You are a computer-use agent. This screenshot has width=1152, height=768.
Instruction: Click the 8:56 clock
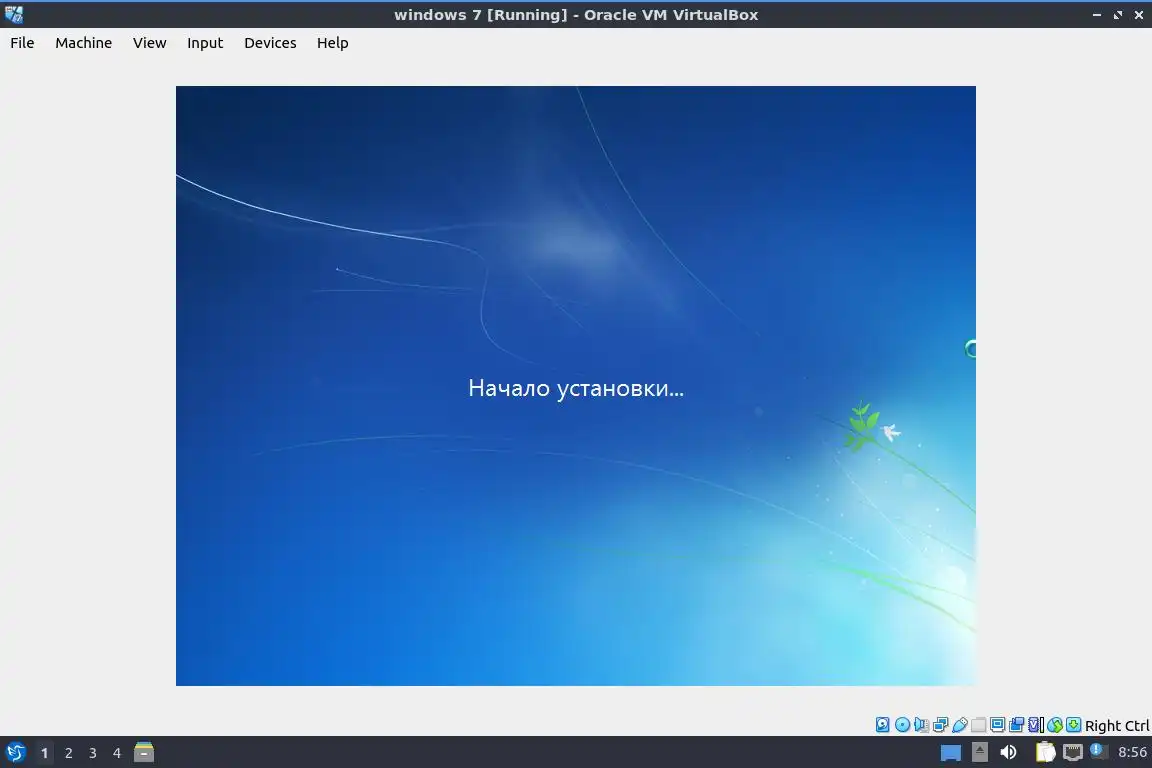click(1132, 752)
